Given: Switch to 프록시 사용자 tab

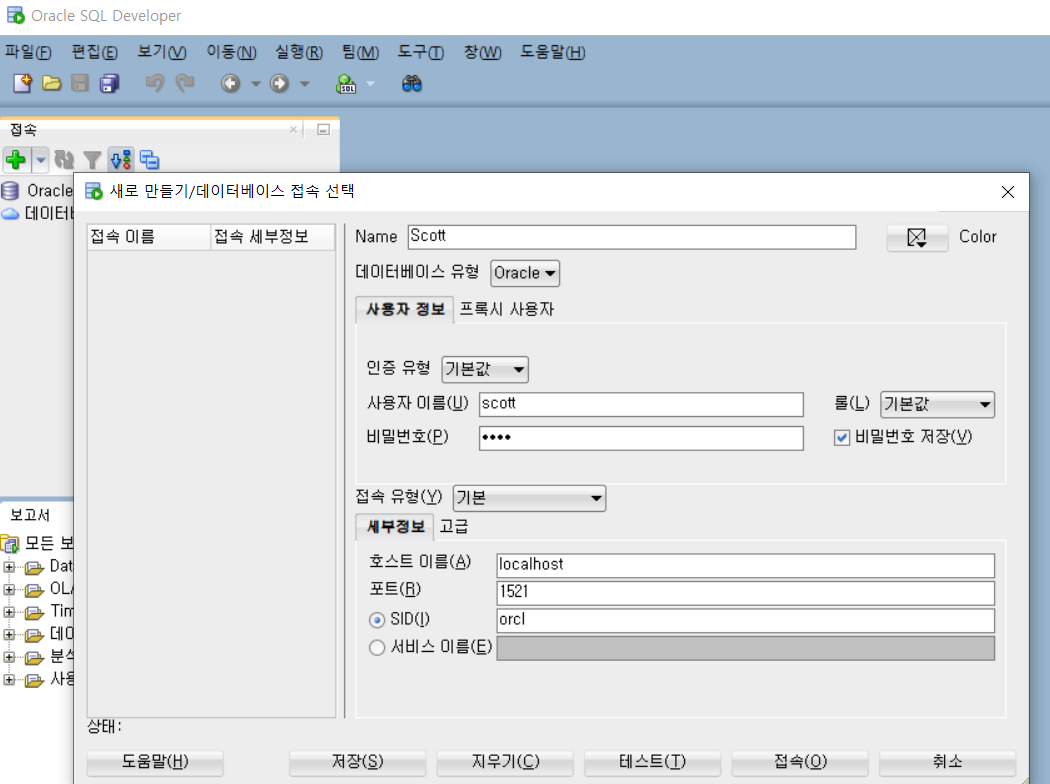Looking at the screenshot, I should 506,309.
